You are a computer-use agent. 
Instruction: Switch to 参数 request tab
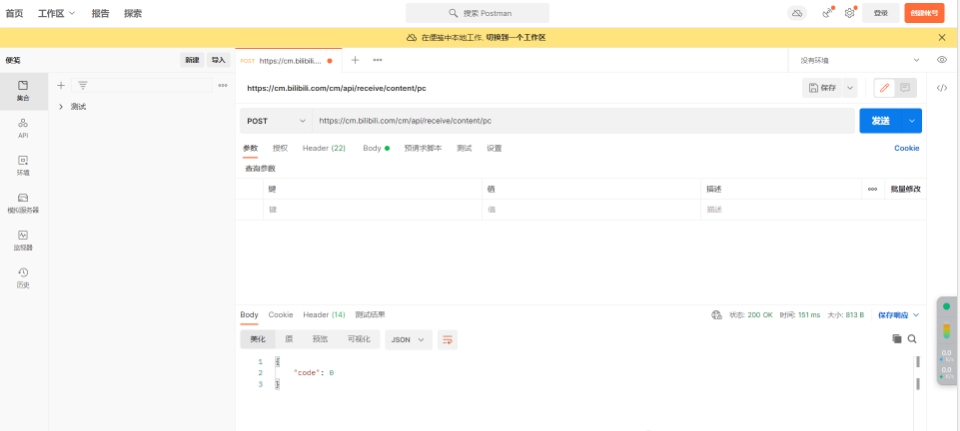coord(250,148)
